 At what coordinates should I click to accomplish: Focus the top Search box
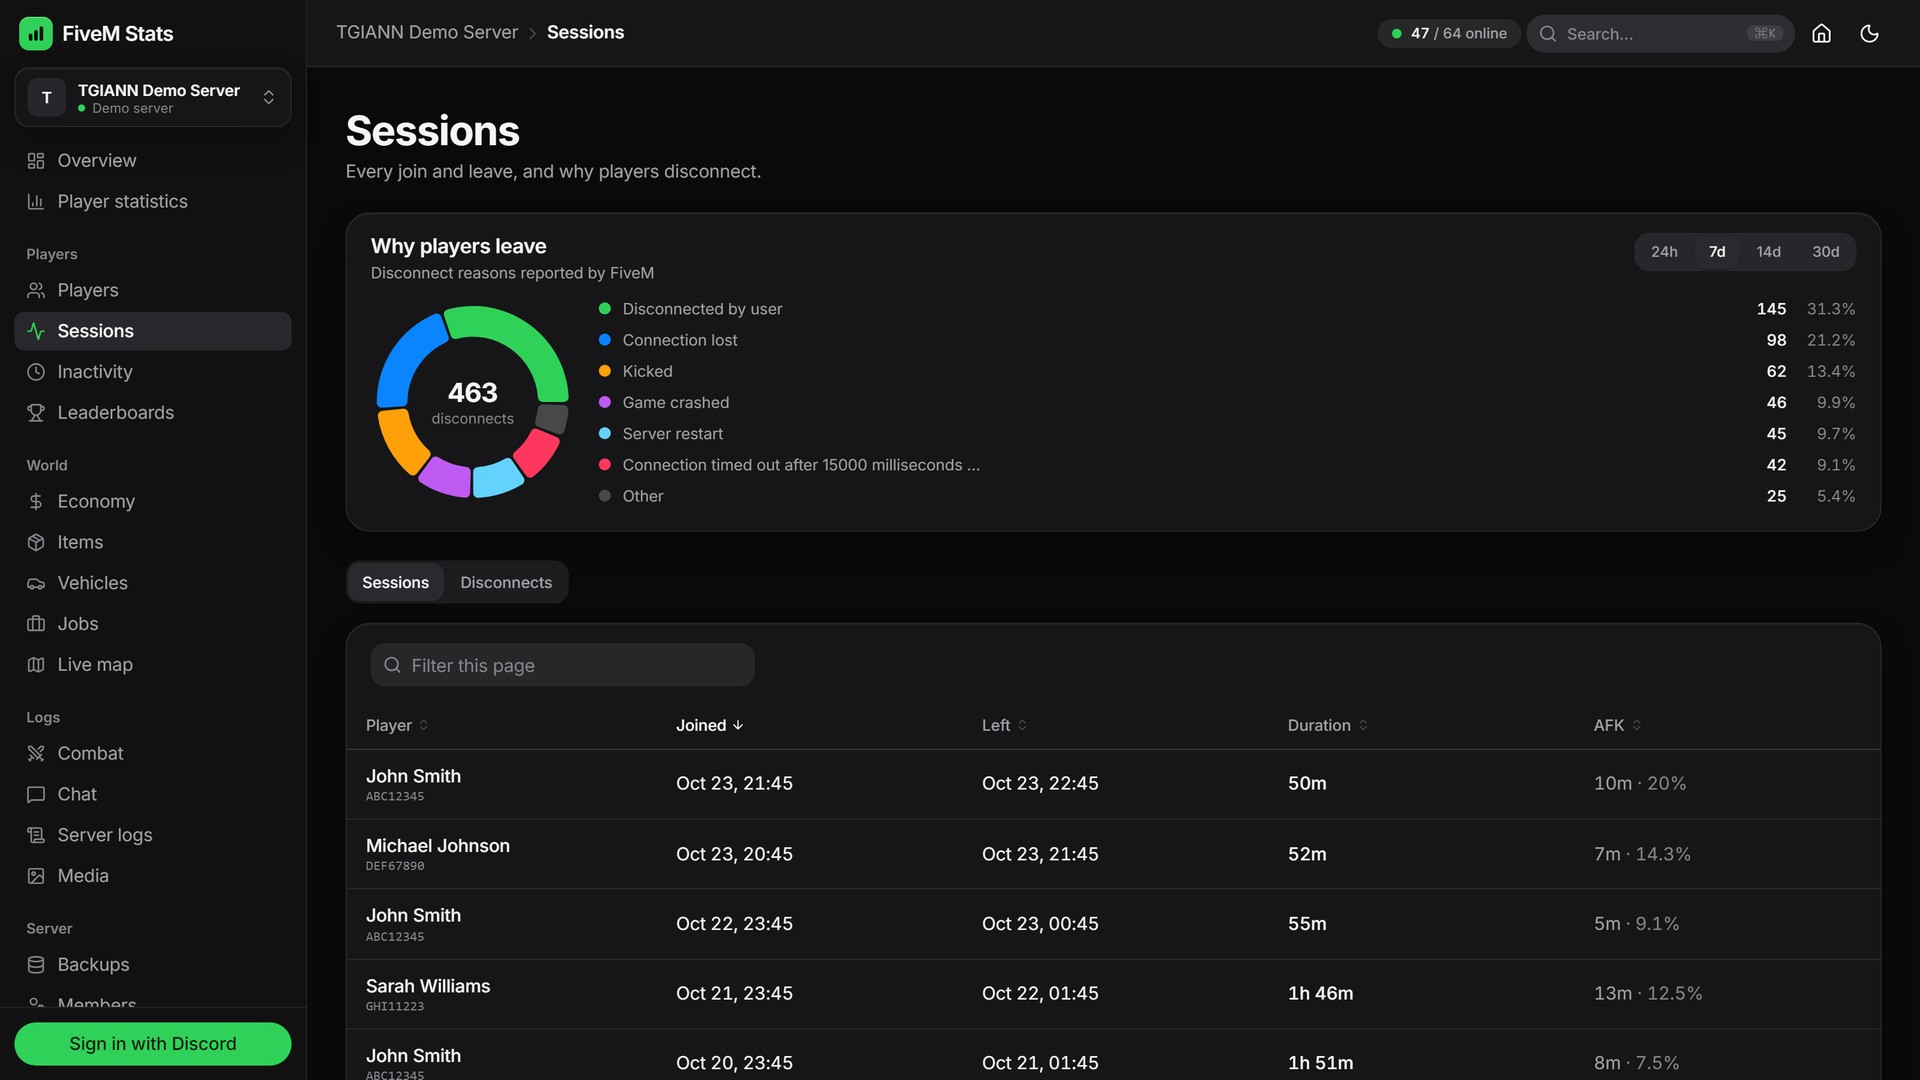[x=1660, y=33]
